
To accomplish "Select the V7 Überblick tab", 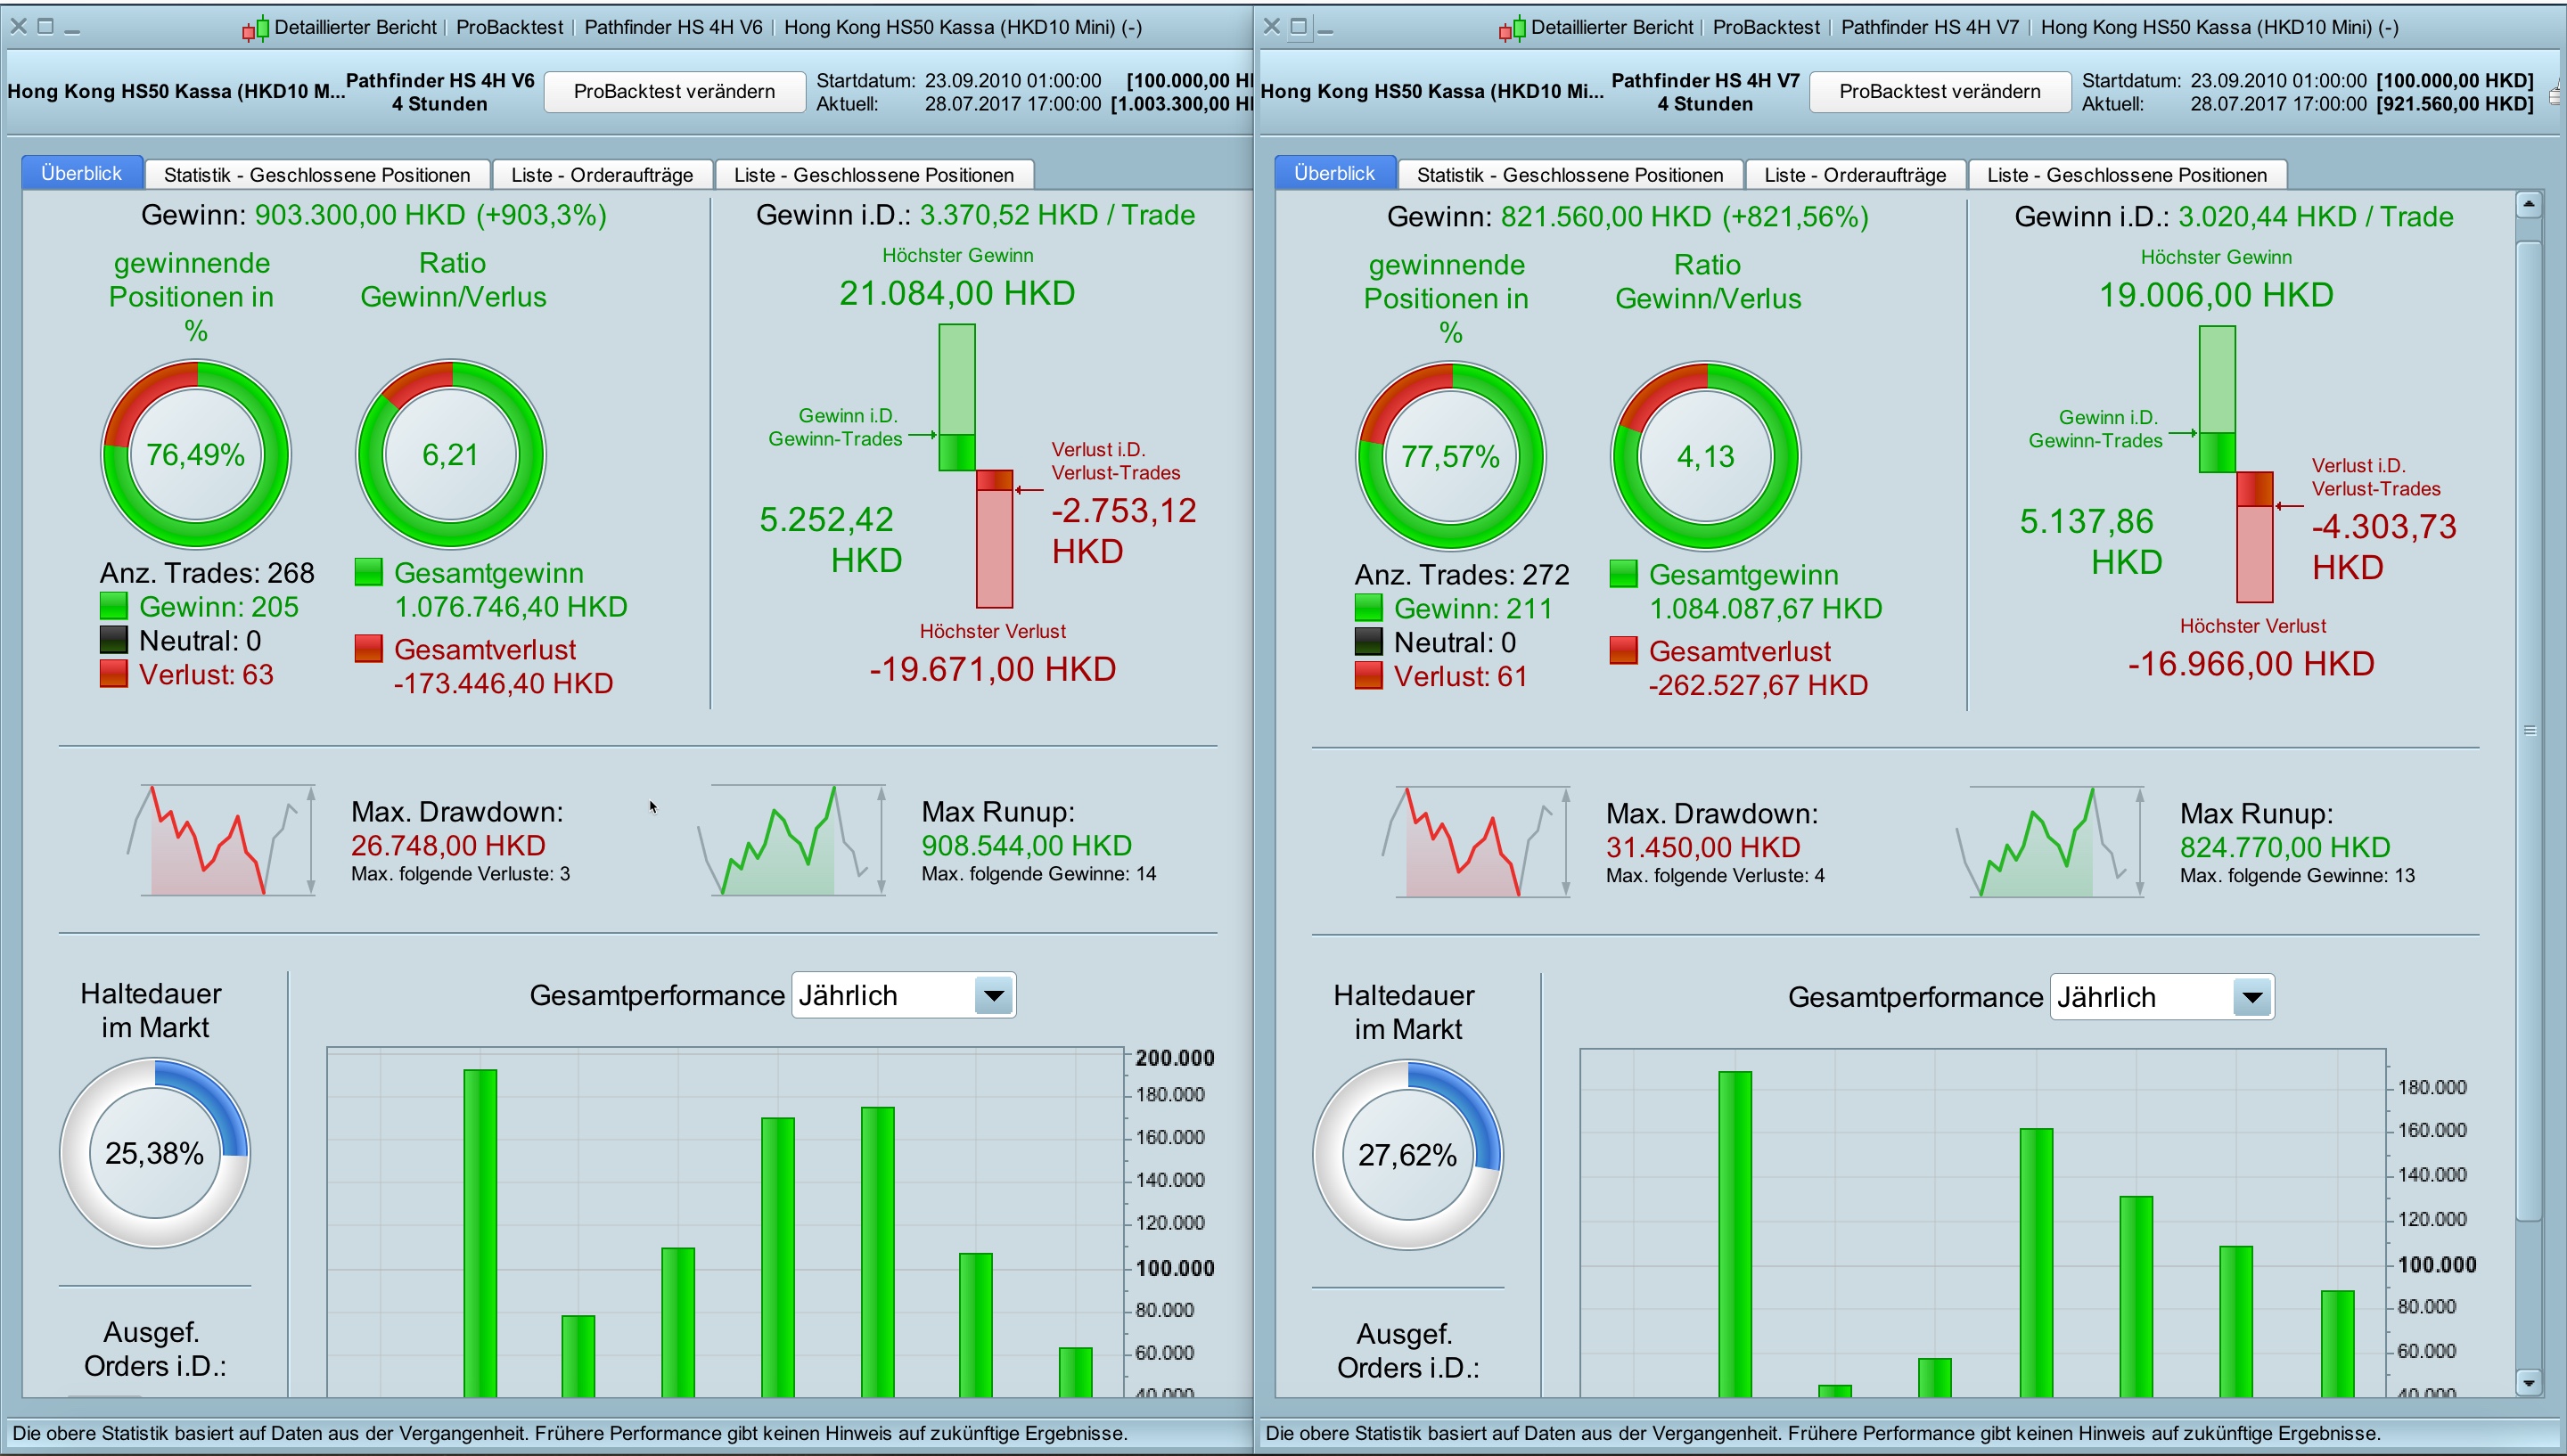I will [x=1334, y=173].
